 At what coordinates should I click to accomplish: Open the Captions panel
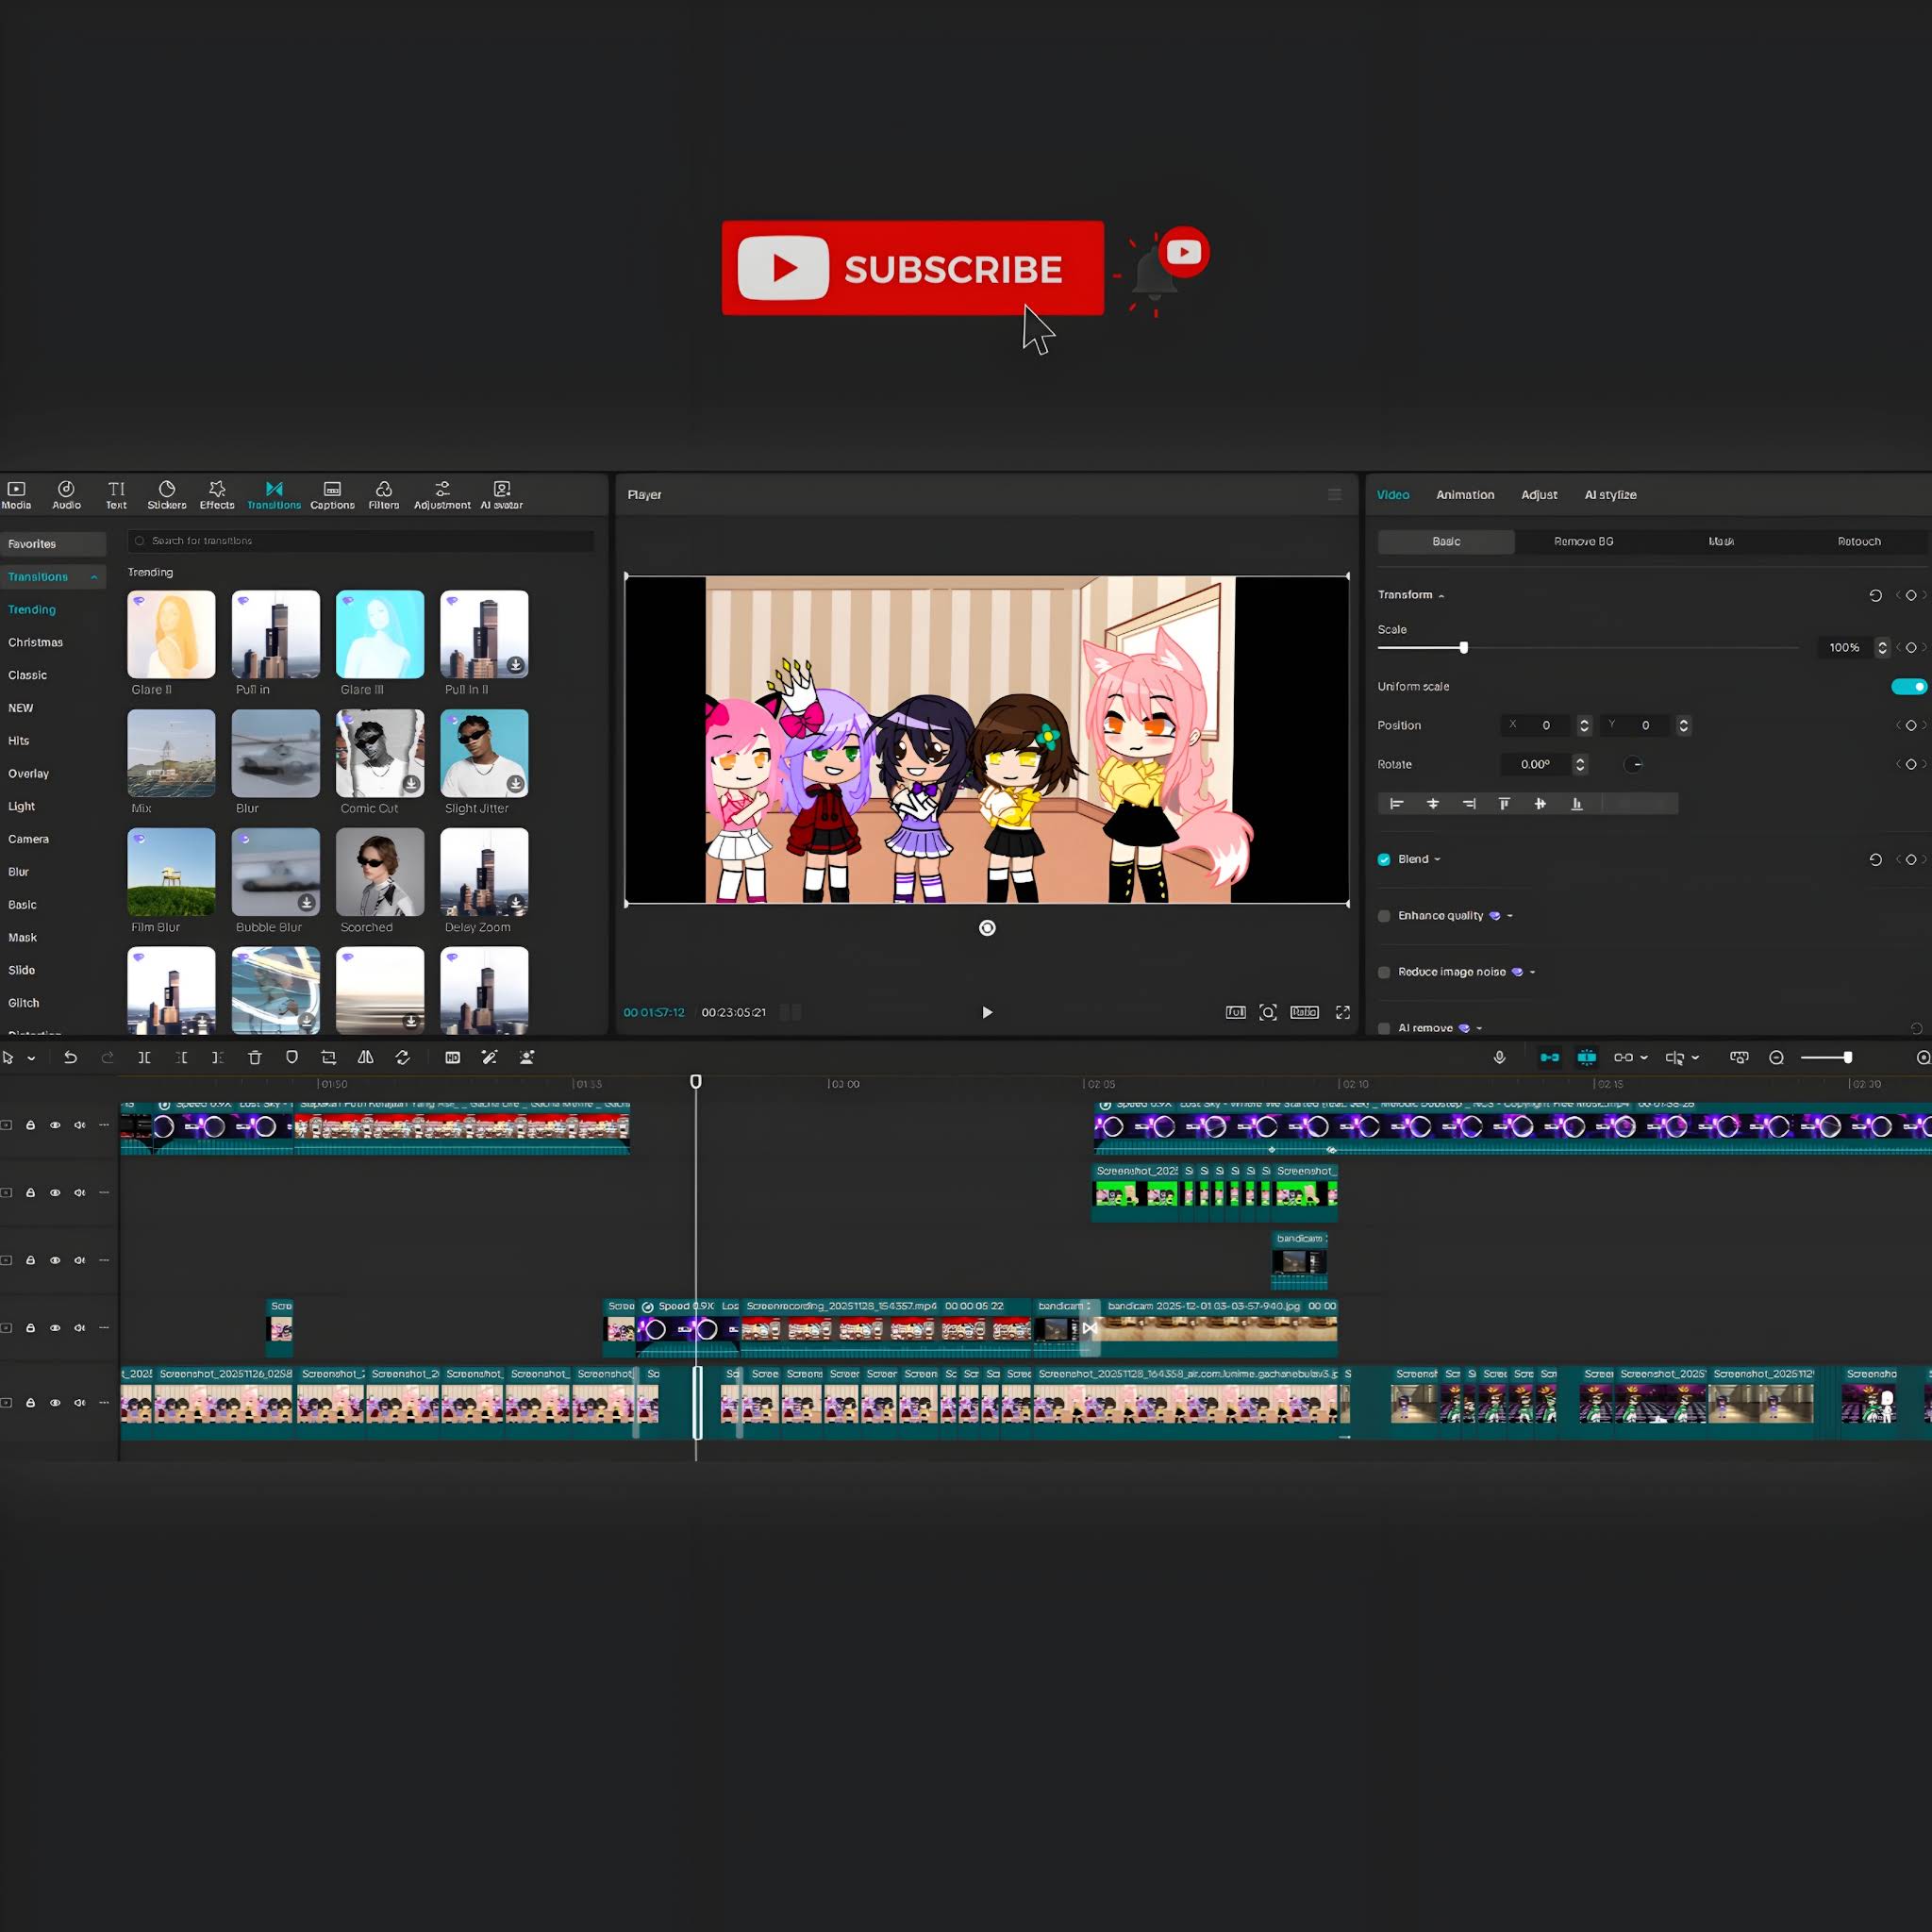(x=332, y=495)
